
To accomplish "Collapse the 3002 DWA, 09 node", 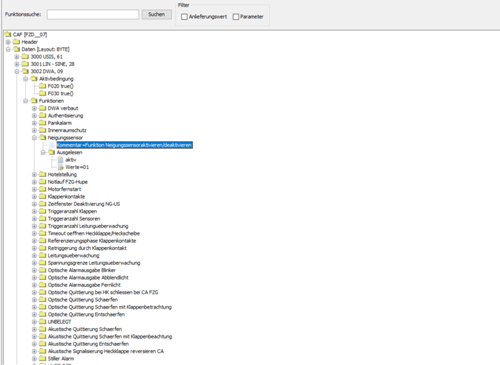I will click(x=17, y=71).
